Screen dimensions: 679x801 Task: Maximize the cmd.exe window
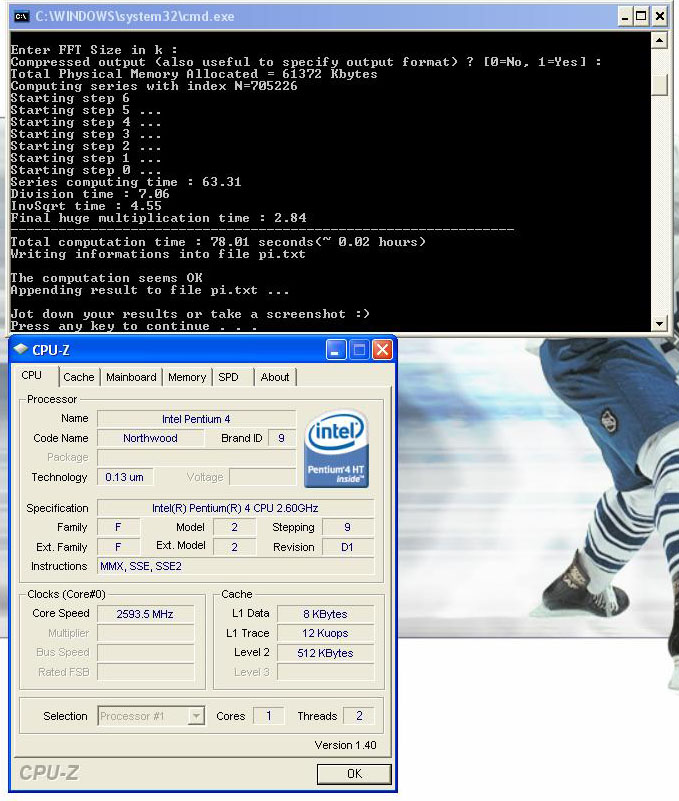[641, 17]
